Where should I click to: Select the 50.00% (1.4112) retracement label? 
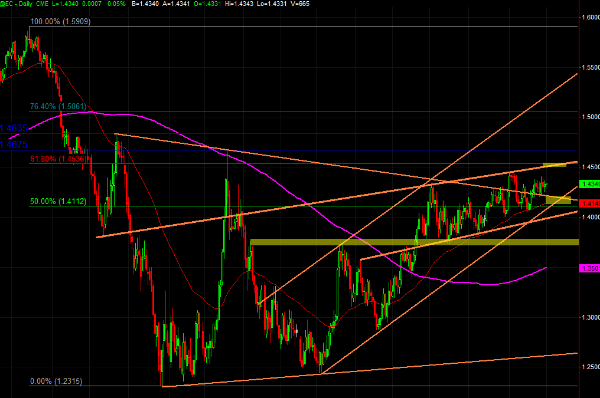coord(58,201)
